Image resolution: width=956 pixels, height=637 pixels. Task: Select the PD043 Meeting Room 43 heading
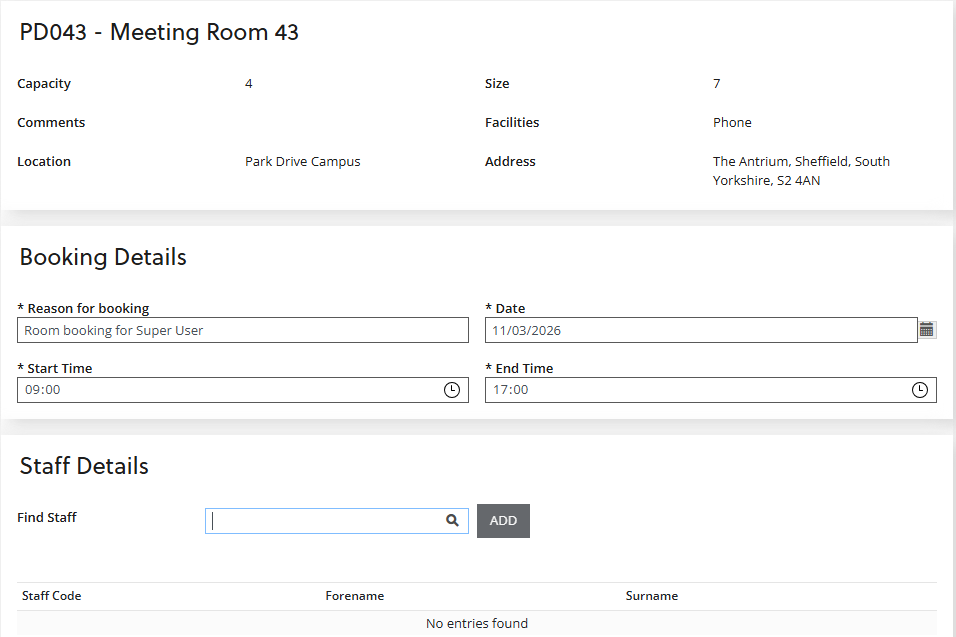[158, 32]
